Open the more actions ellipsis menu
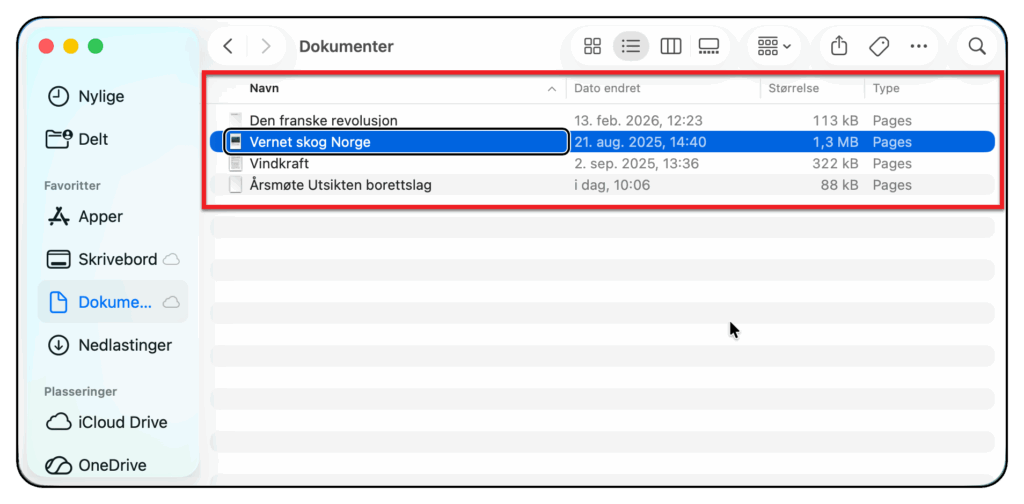 coord(918,46)
